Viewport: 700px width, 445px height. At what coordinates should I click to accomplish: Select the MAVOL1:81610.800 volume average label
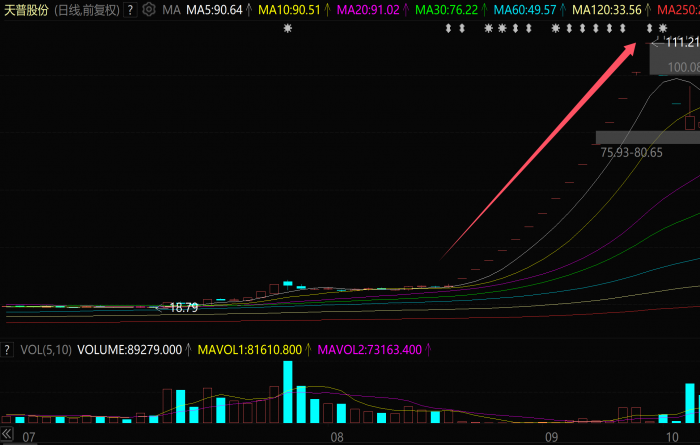[x=250, y=349]
